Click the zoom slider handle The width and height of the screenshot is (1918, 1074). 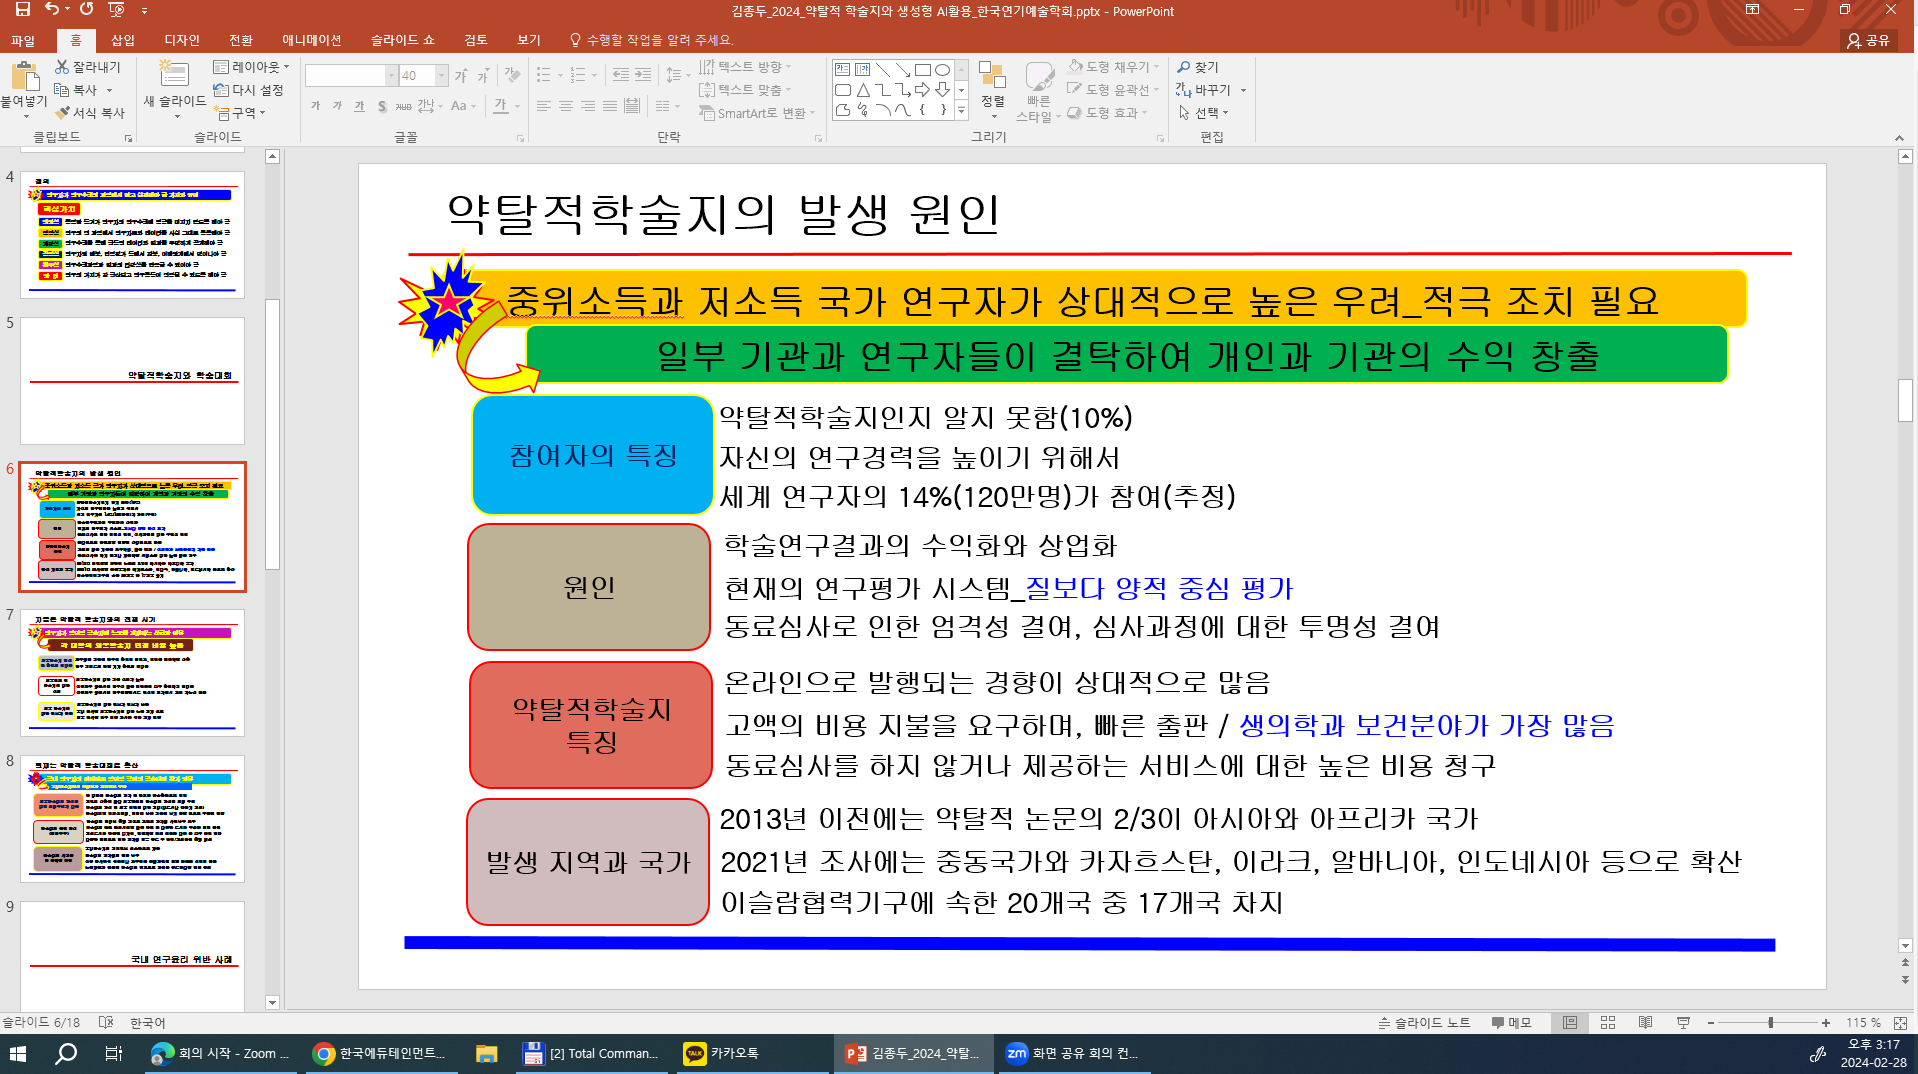pyautogui.click(x=1771, y=1023)
